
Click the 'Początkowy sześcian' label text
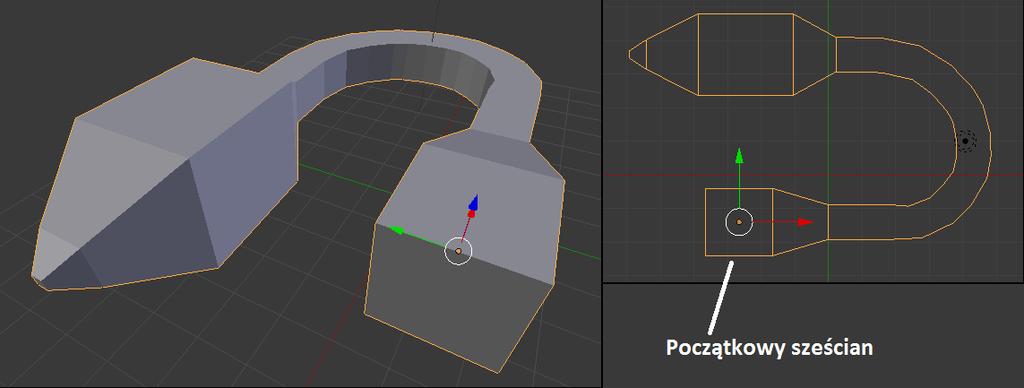(x=769, y=348)
